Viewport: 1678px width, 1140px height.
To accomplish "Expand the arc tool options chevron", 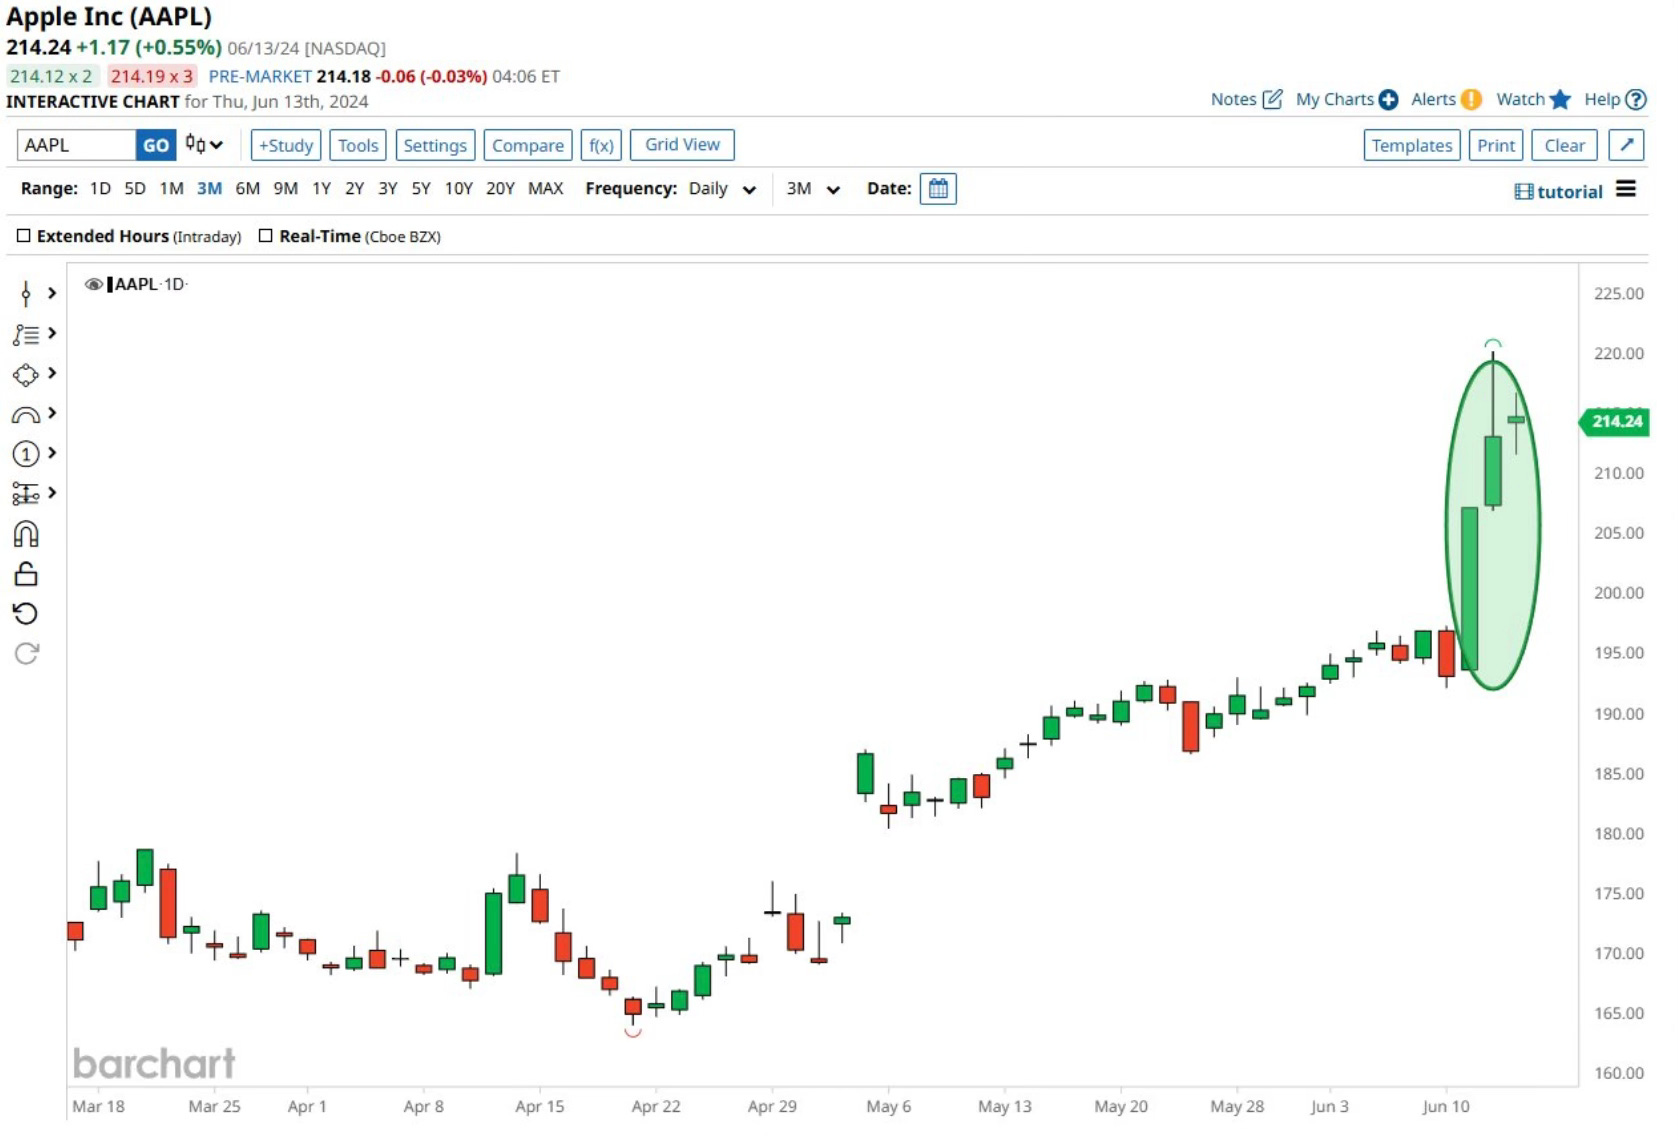I will [52, 413].
